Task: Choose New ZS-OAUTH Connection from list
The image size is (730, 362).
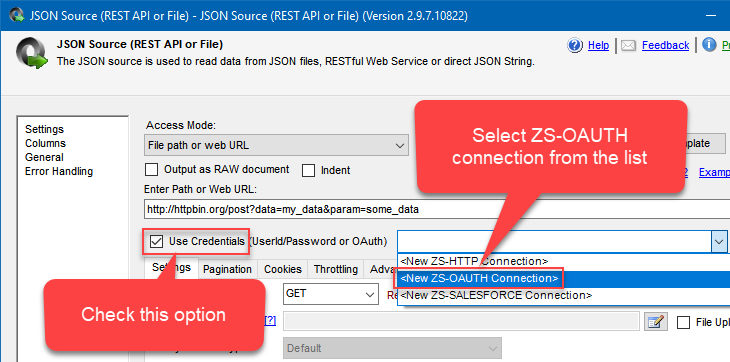Action: coord(479,278)
